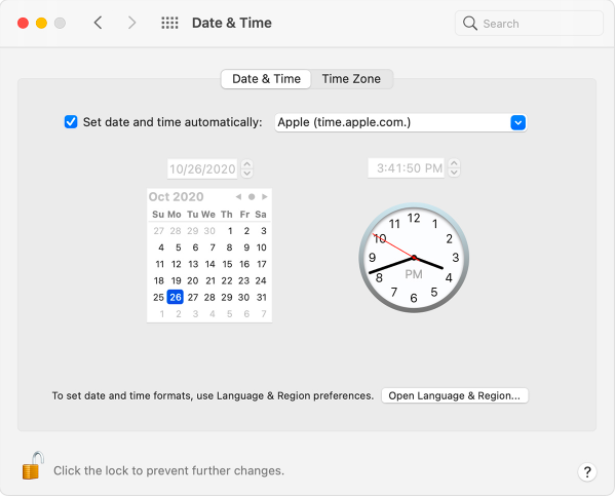Select October 18 in the calendar
Screen dimensions: 615x496
(x=159, y=281)
